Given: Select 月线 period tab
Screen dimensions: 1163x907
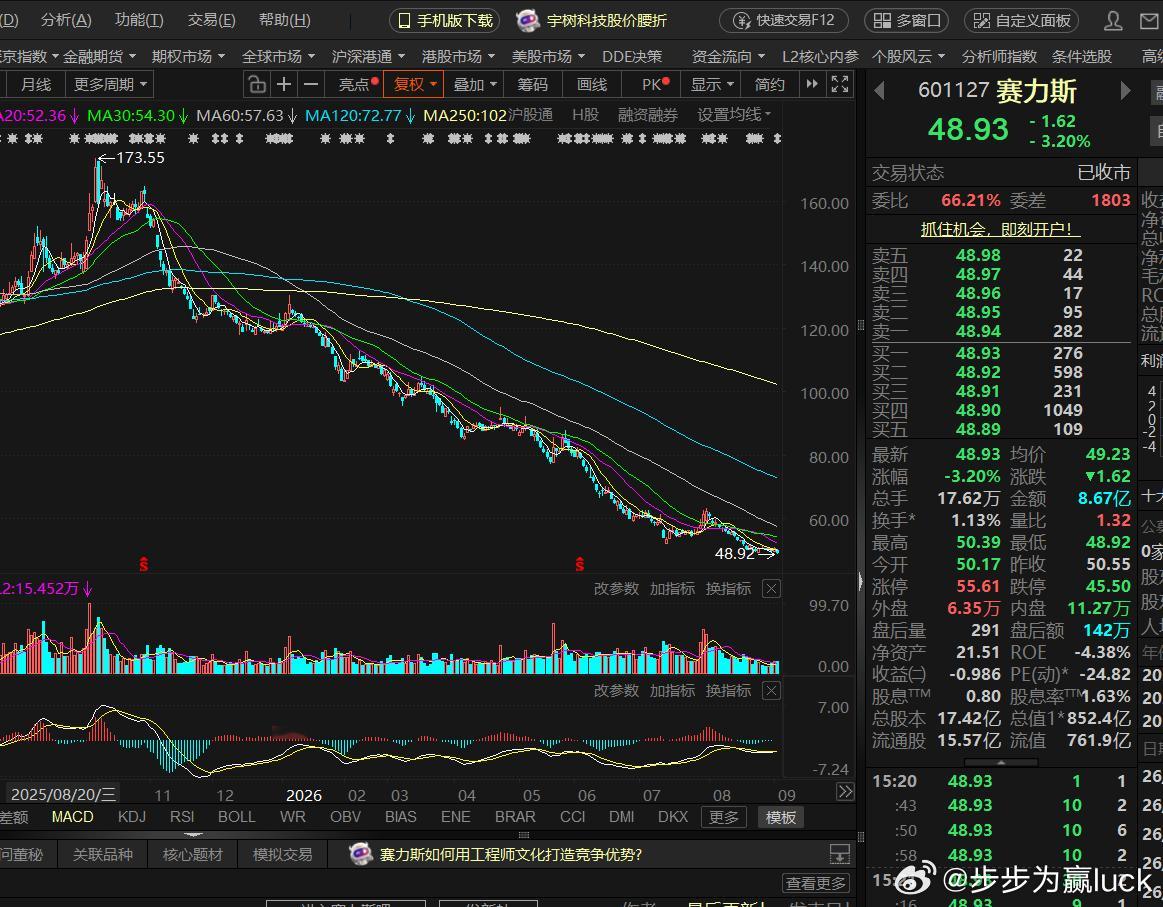Looking at the screenshot, I should point(36,85).
